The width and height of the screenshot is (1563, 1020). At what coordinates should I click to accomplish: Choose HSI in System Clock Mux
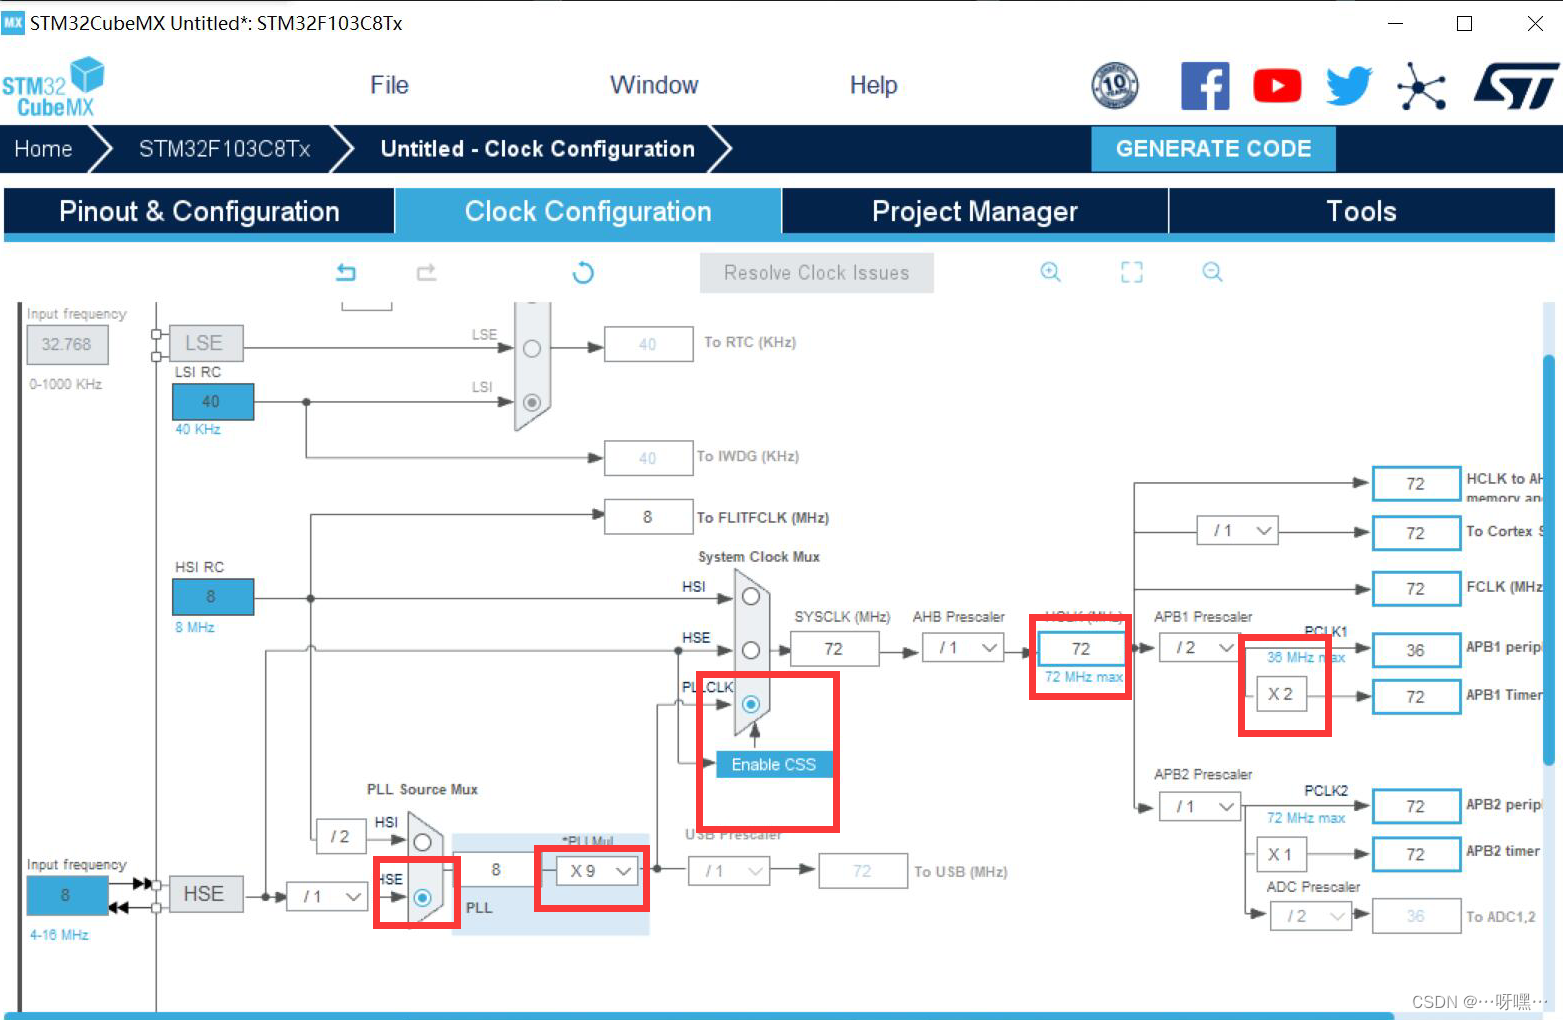751,597
